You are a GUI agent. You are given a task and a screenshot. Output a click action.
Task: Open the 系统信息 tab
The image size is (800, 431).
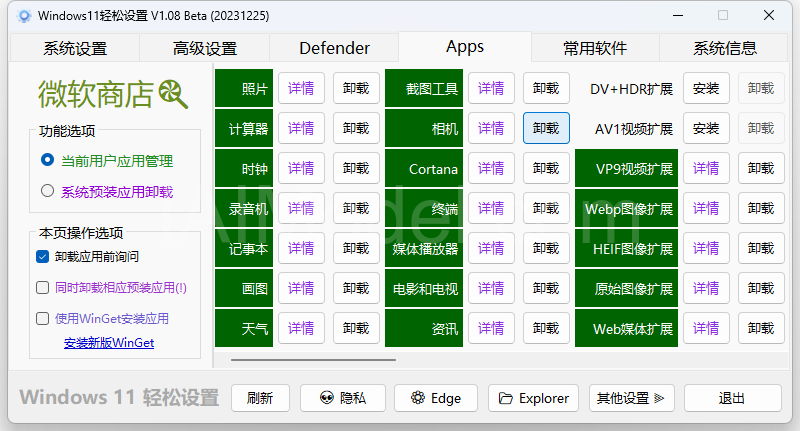coord(724,48)
